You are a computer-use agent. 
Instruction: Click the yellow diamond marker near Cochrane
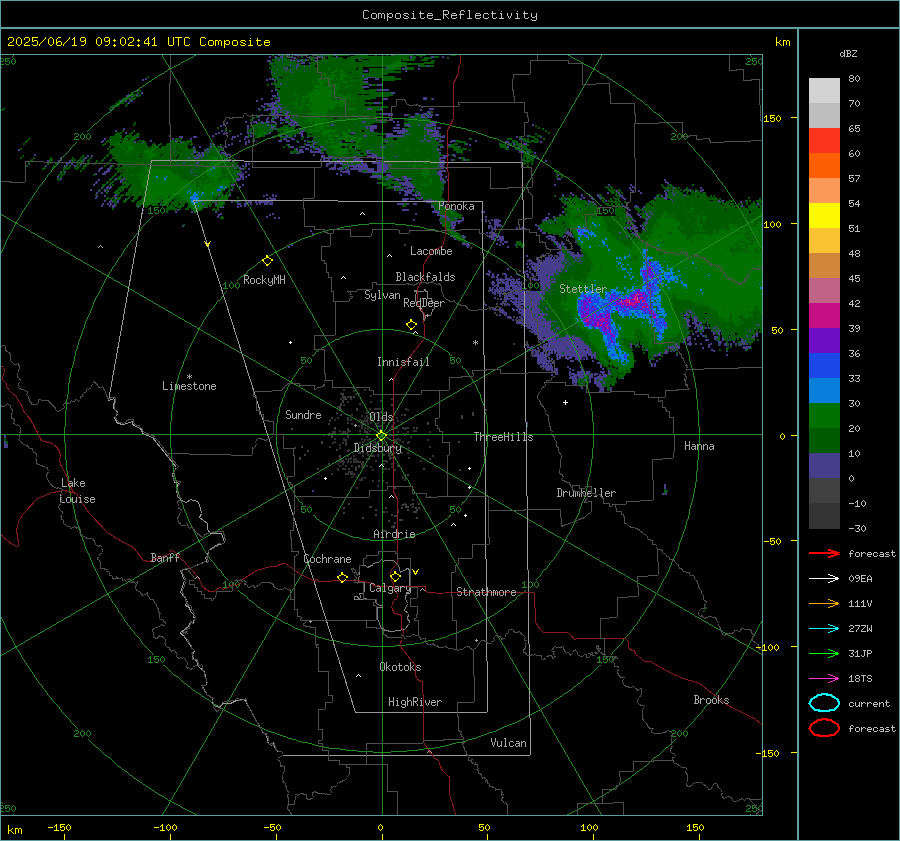342,578
